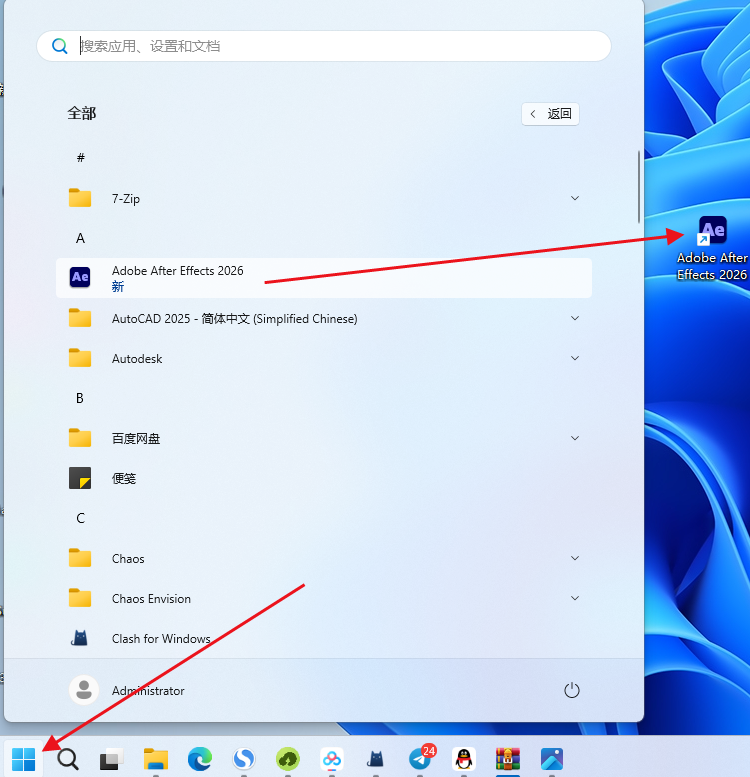Image resolution: width=750 pixels, height=777 pixels.
Task: Click the 便笺 label
Action: pos(124,478)
